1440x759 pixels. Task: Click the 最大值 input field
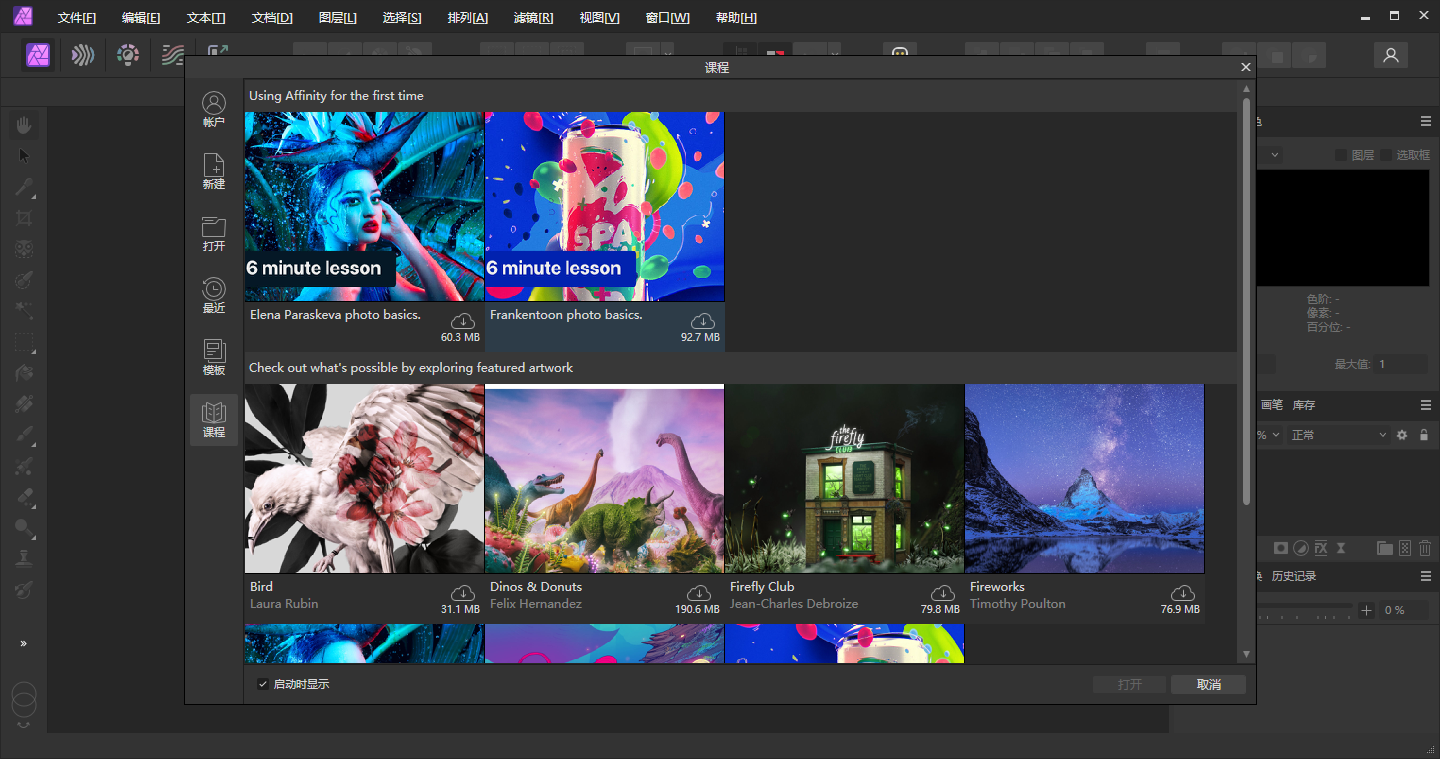click(x=1401, y=364)
